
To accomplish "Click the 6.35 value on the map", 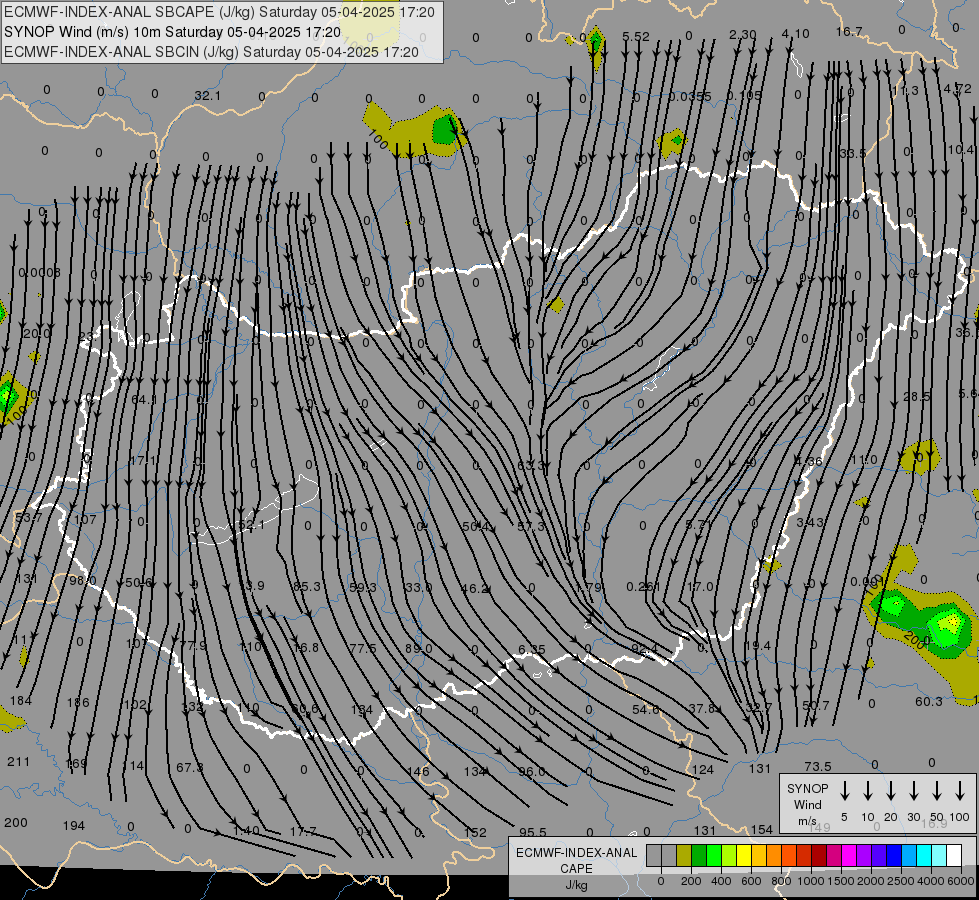I will pos(531,650).
